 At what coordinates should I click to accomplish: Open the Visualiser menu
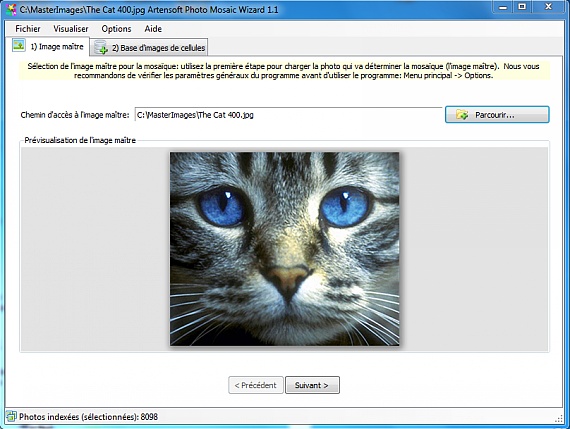[71, 29]
